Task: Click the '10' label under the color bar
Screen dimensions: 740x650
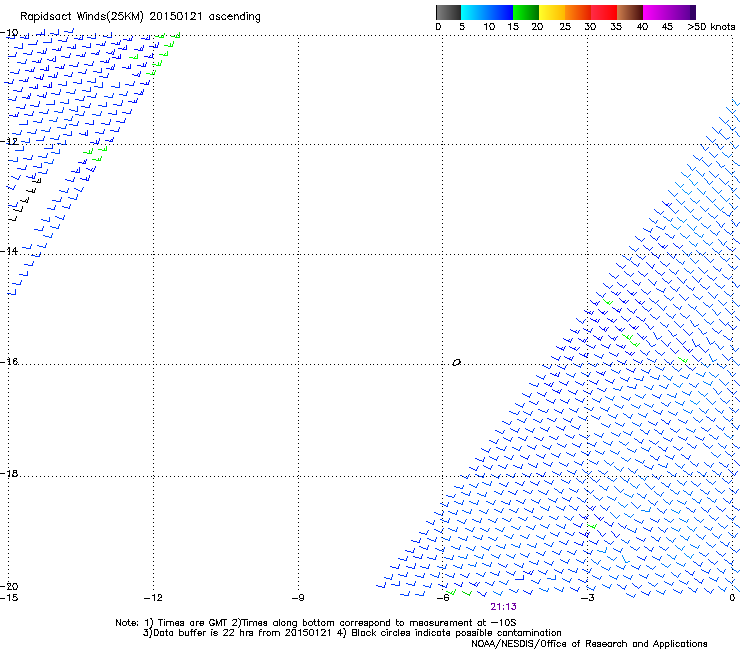Action: tap(489, 27)
